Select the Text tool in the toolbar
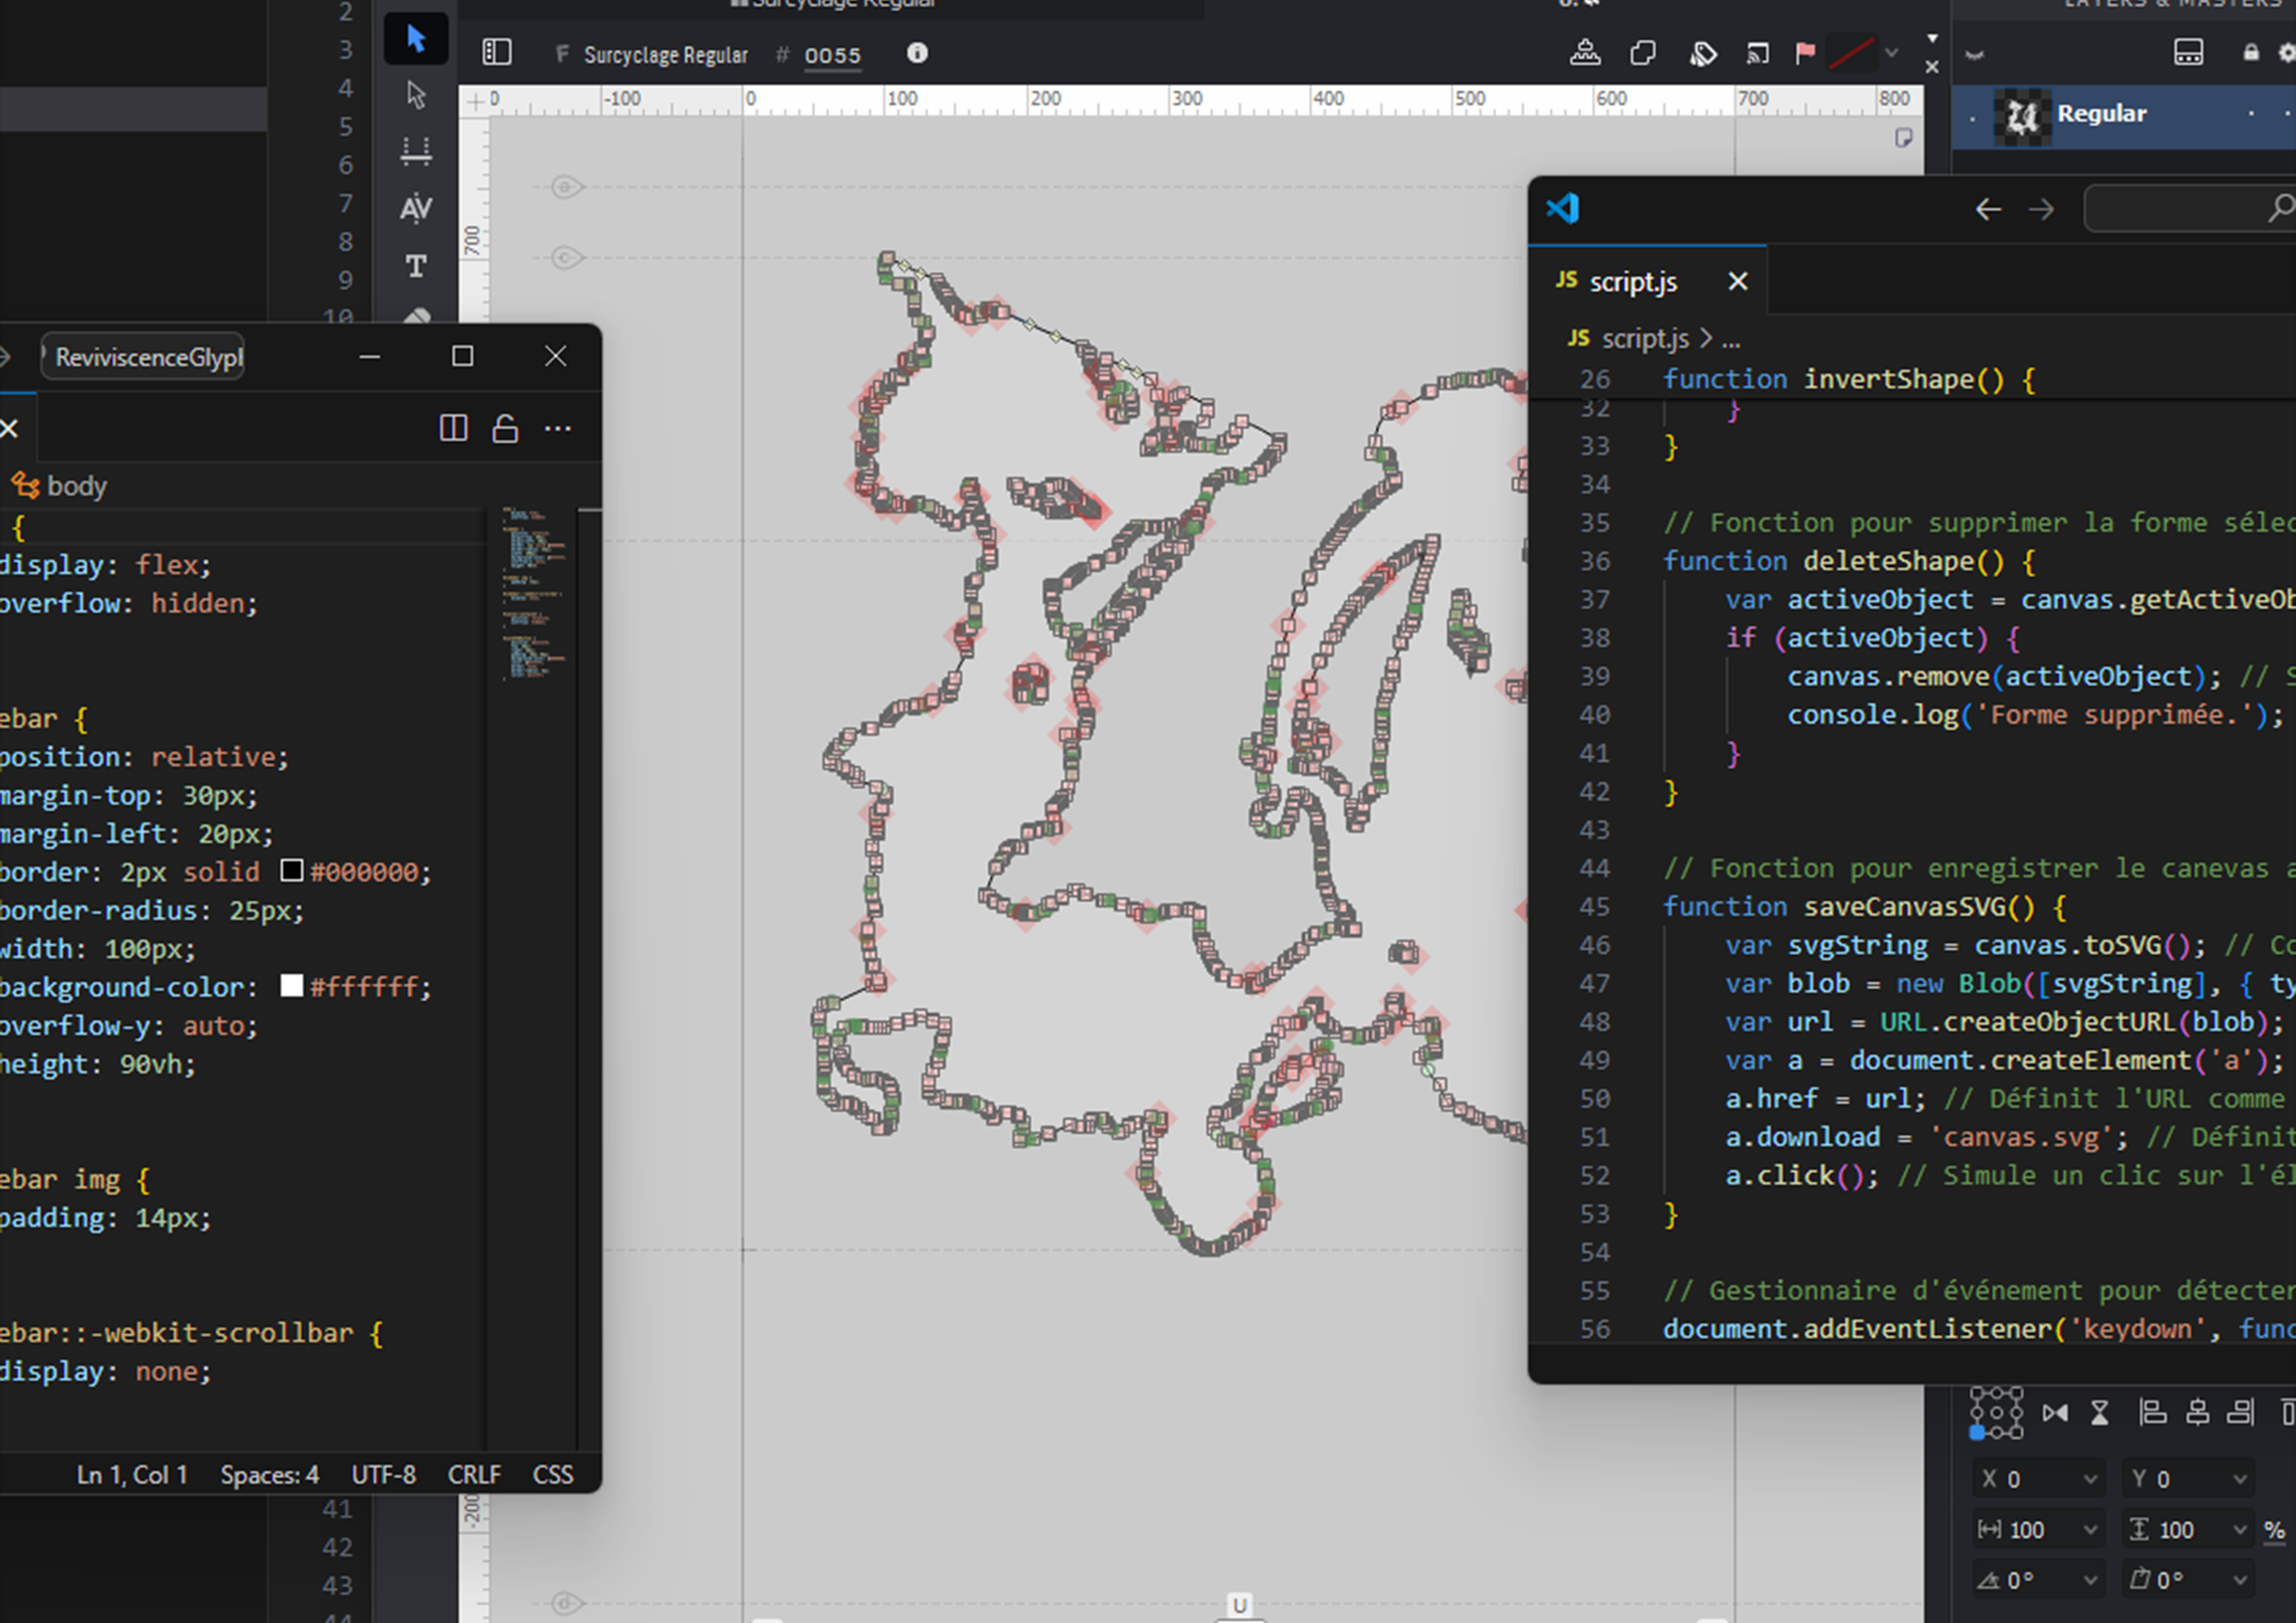Image resolution: width=2296 pixels, height=1623 pixels. [x=416, y=266]
